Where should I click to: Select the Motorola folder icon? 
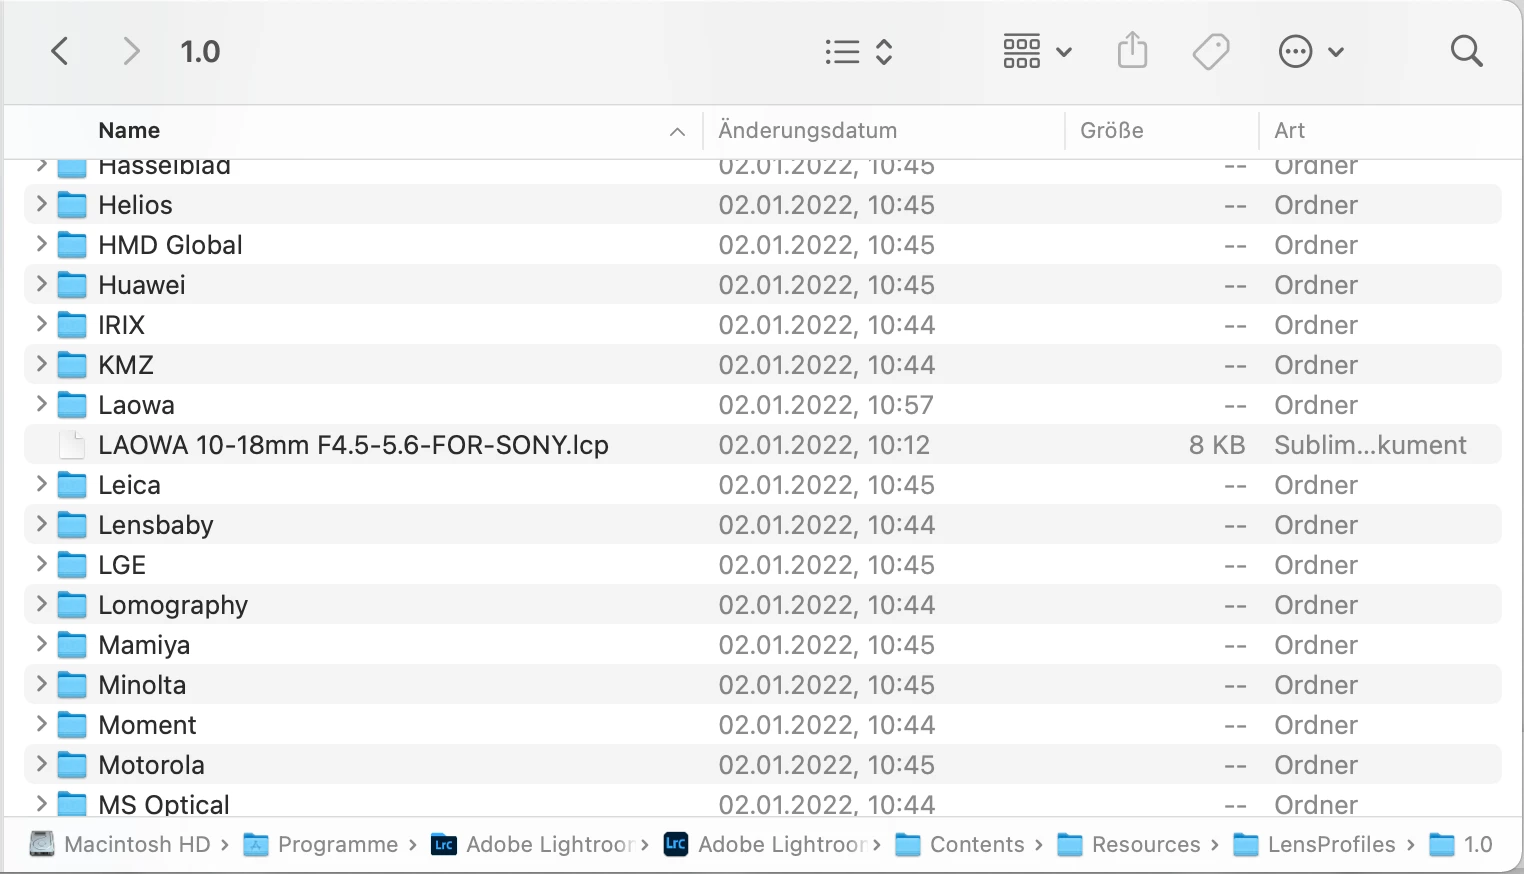coord(72,765)
